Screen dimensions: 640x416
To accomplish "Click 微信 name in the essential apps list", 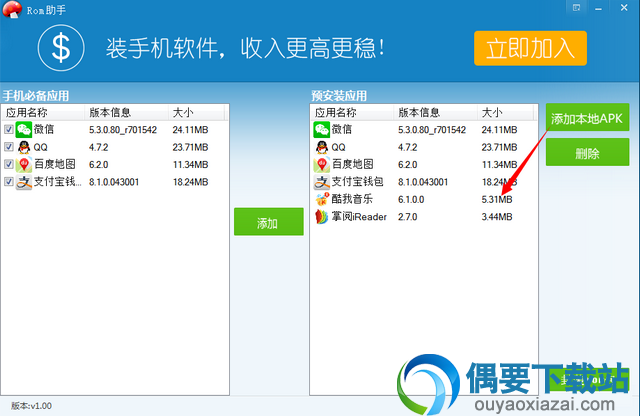I will (44, 129).
